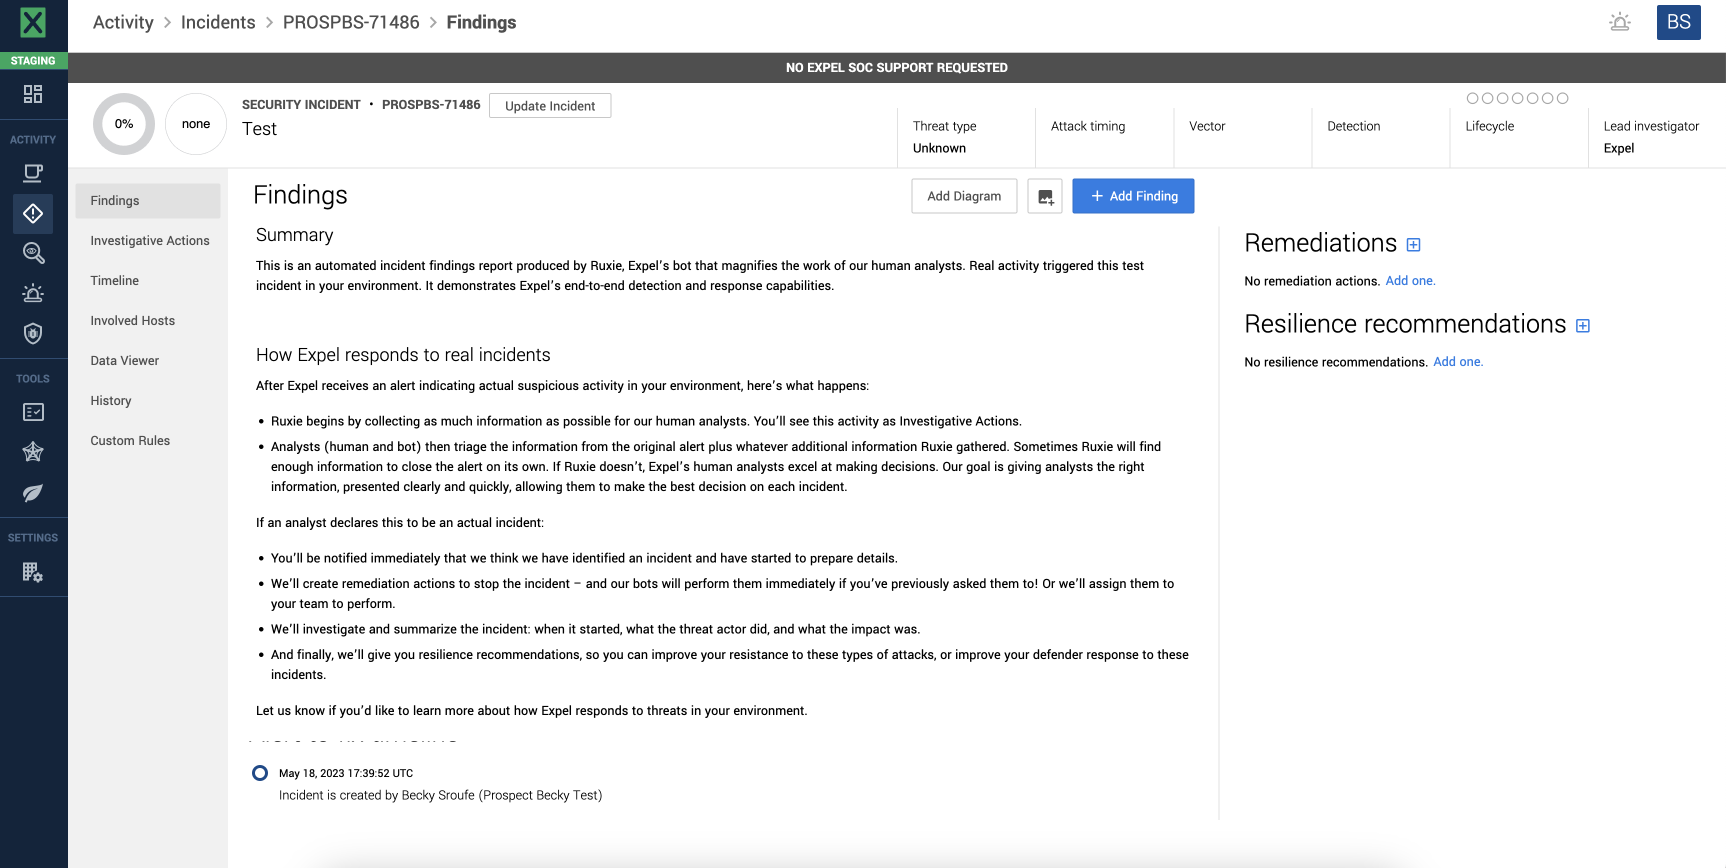Screen dimensions: 1726x868
Task: Click plus icon next to Resilience recommendations
Action: tap(1583, 326)
